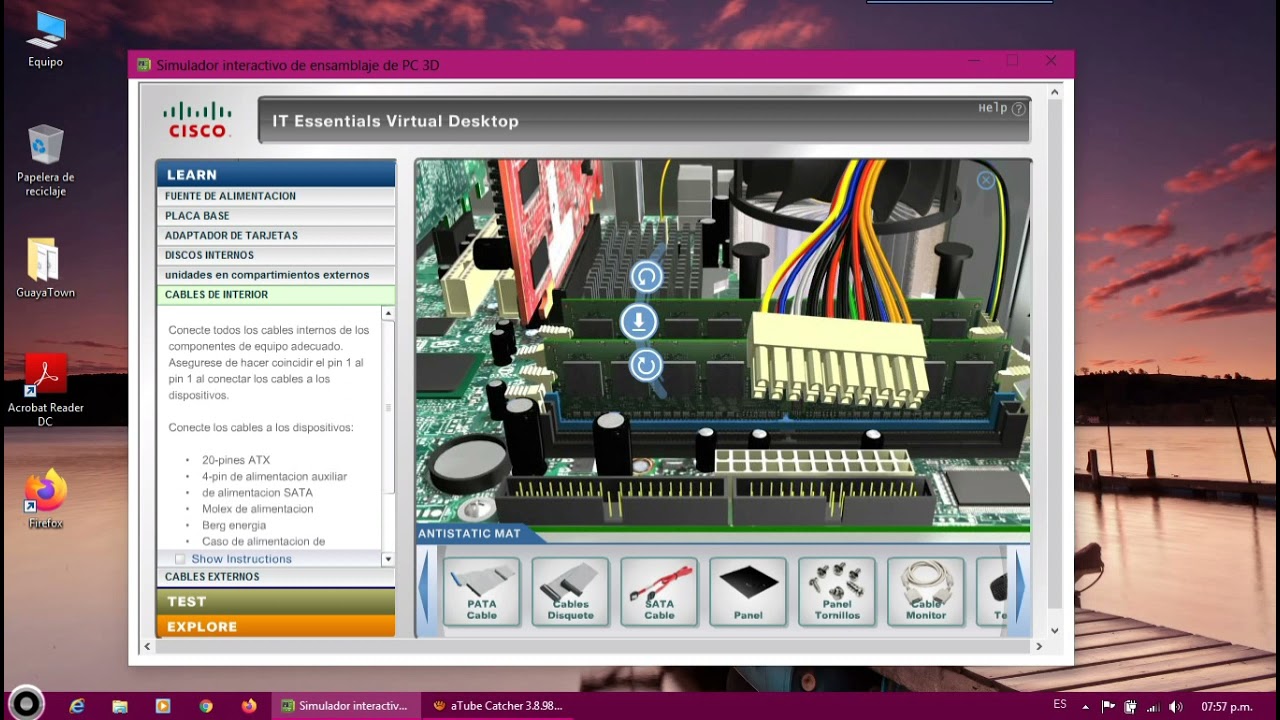Click the Berg energia list entry
This screenshot has height=720, width=1280.
point(234,525)
